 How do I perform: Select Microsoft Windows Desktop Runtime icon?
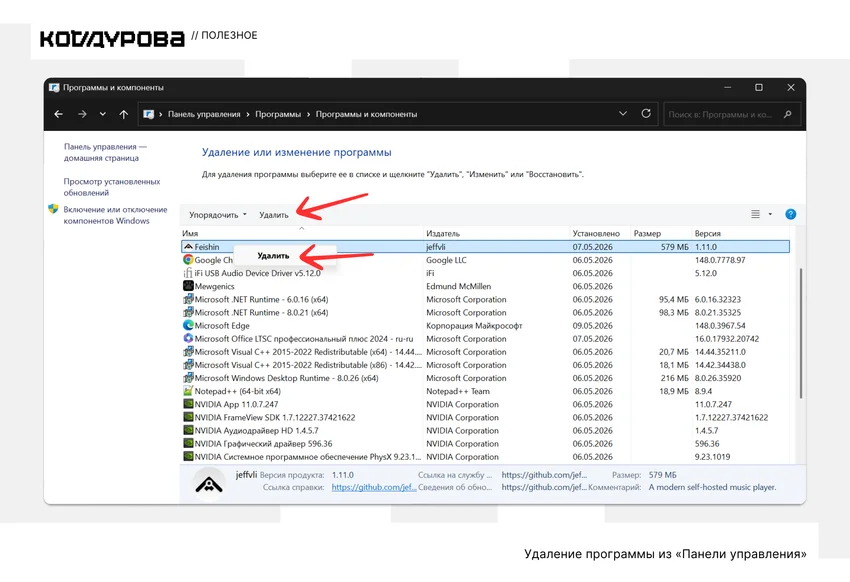[188, 378]
